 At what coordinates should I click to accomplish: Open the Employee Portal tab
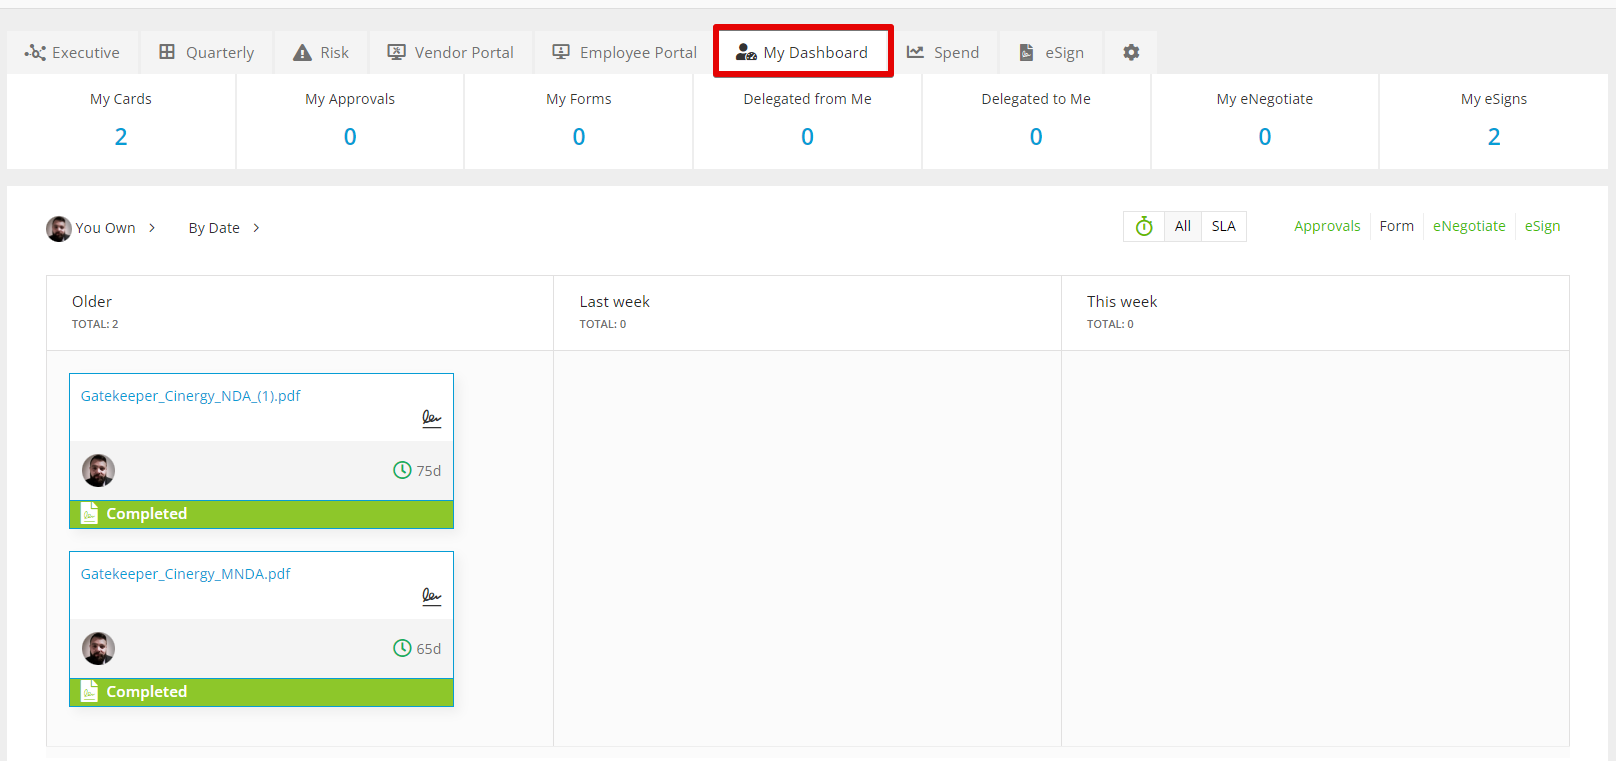[x=625, y=52]
